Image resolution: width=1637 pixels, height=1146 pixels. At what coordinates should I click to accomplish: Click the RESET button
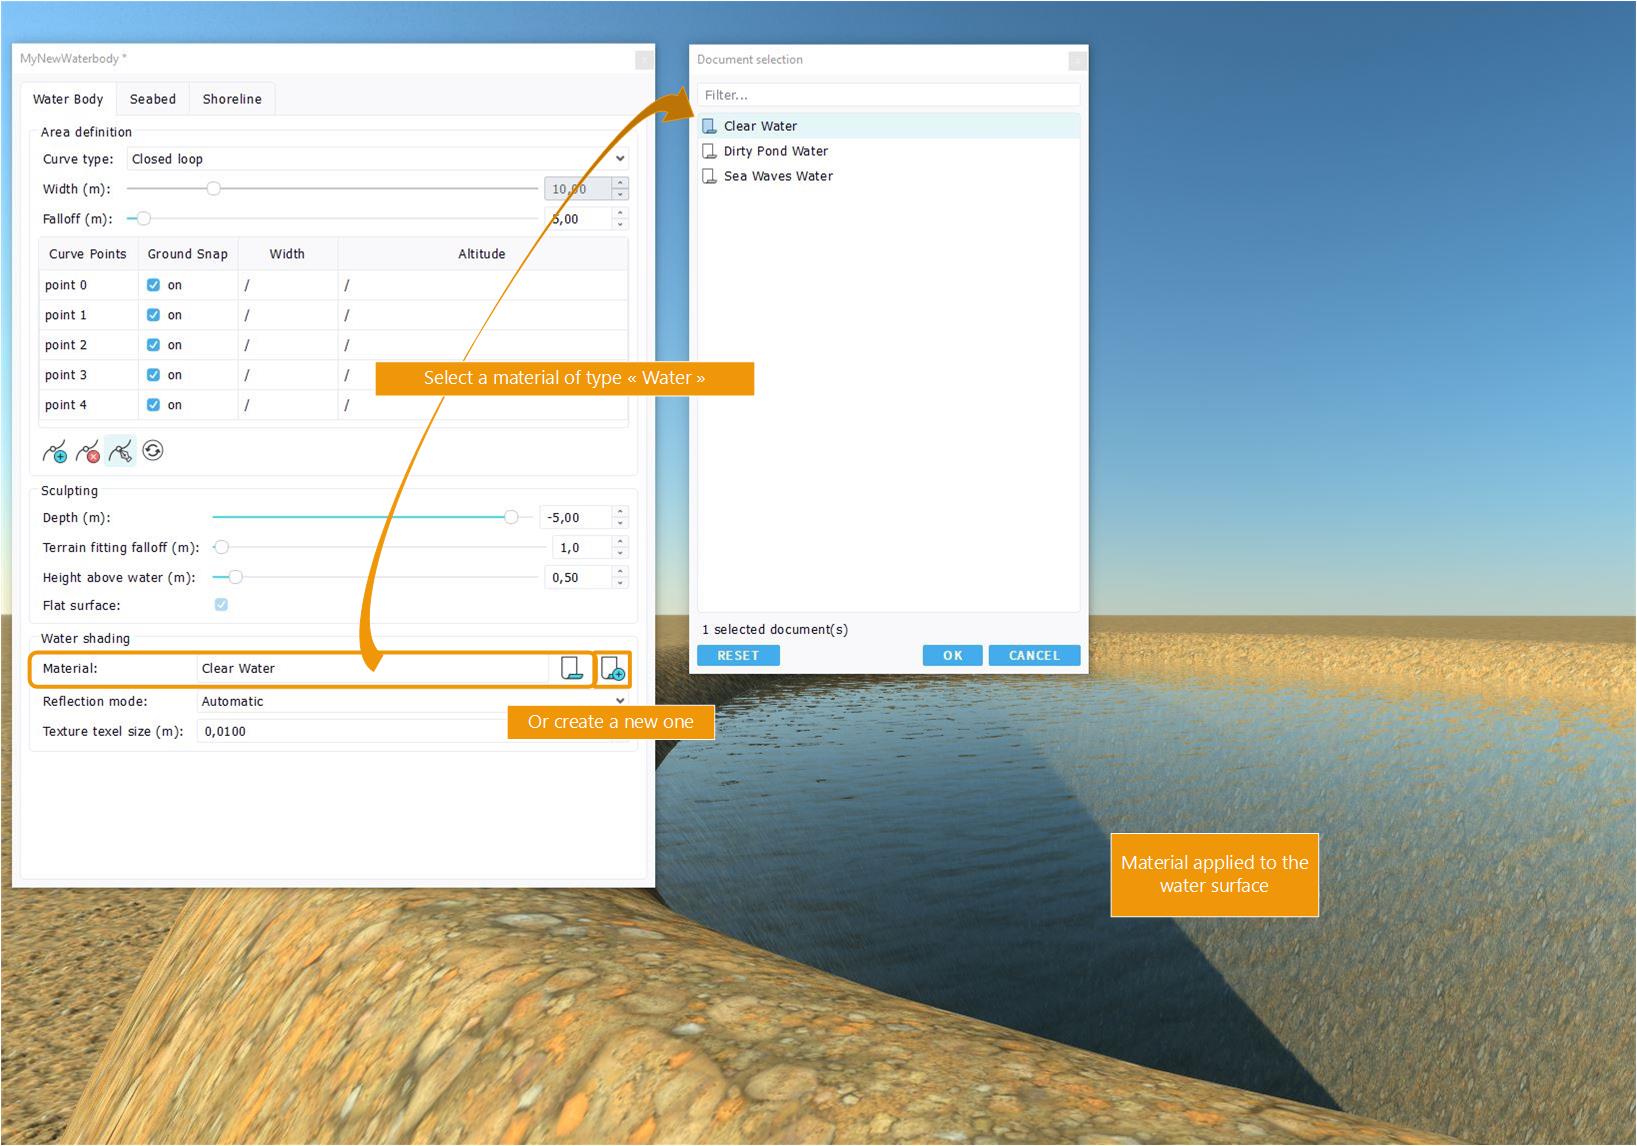[738, 656]
